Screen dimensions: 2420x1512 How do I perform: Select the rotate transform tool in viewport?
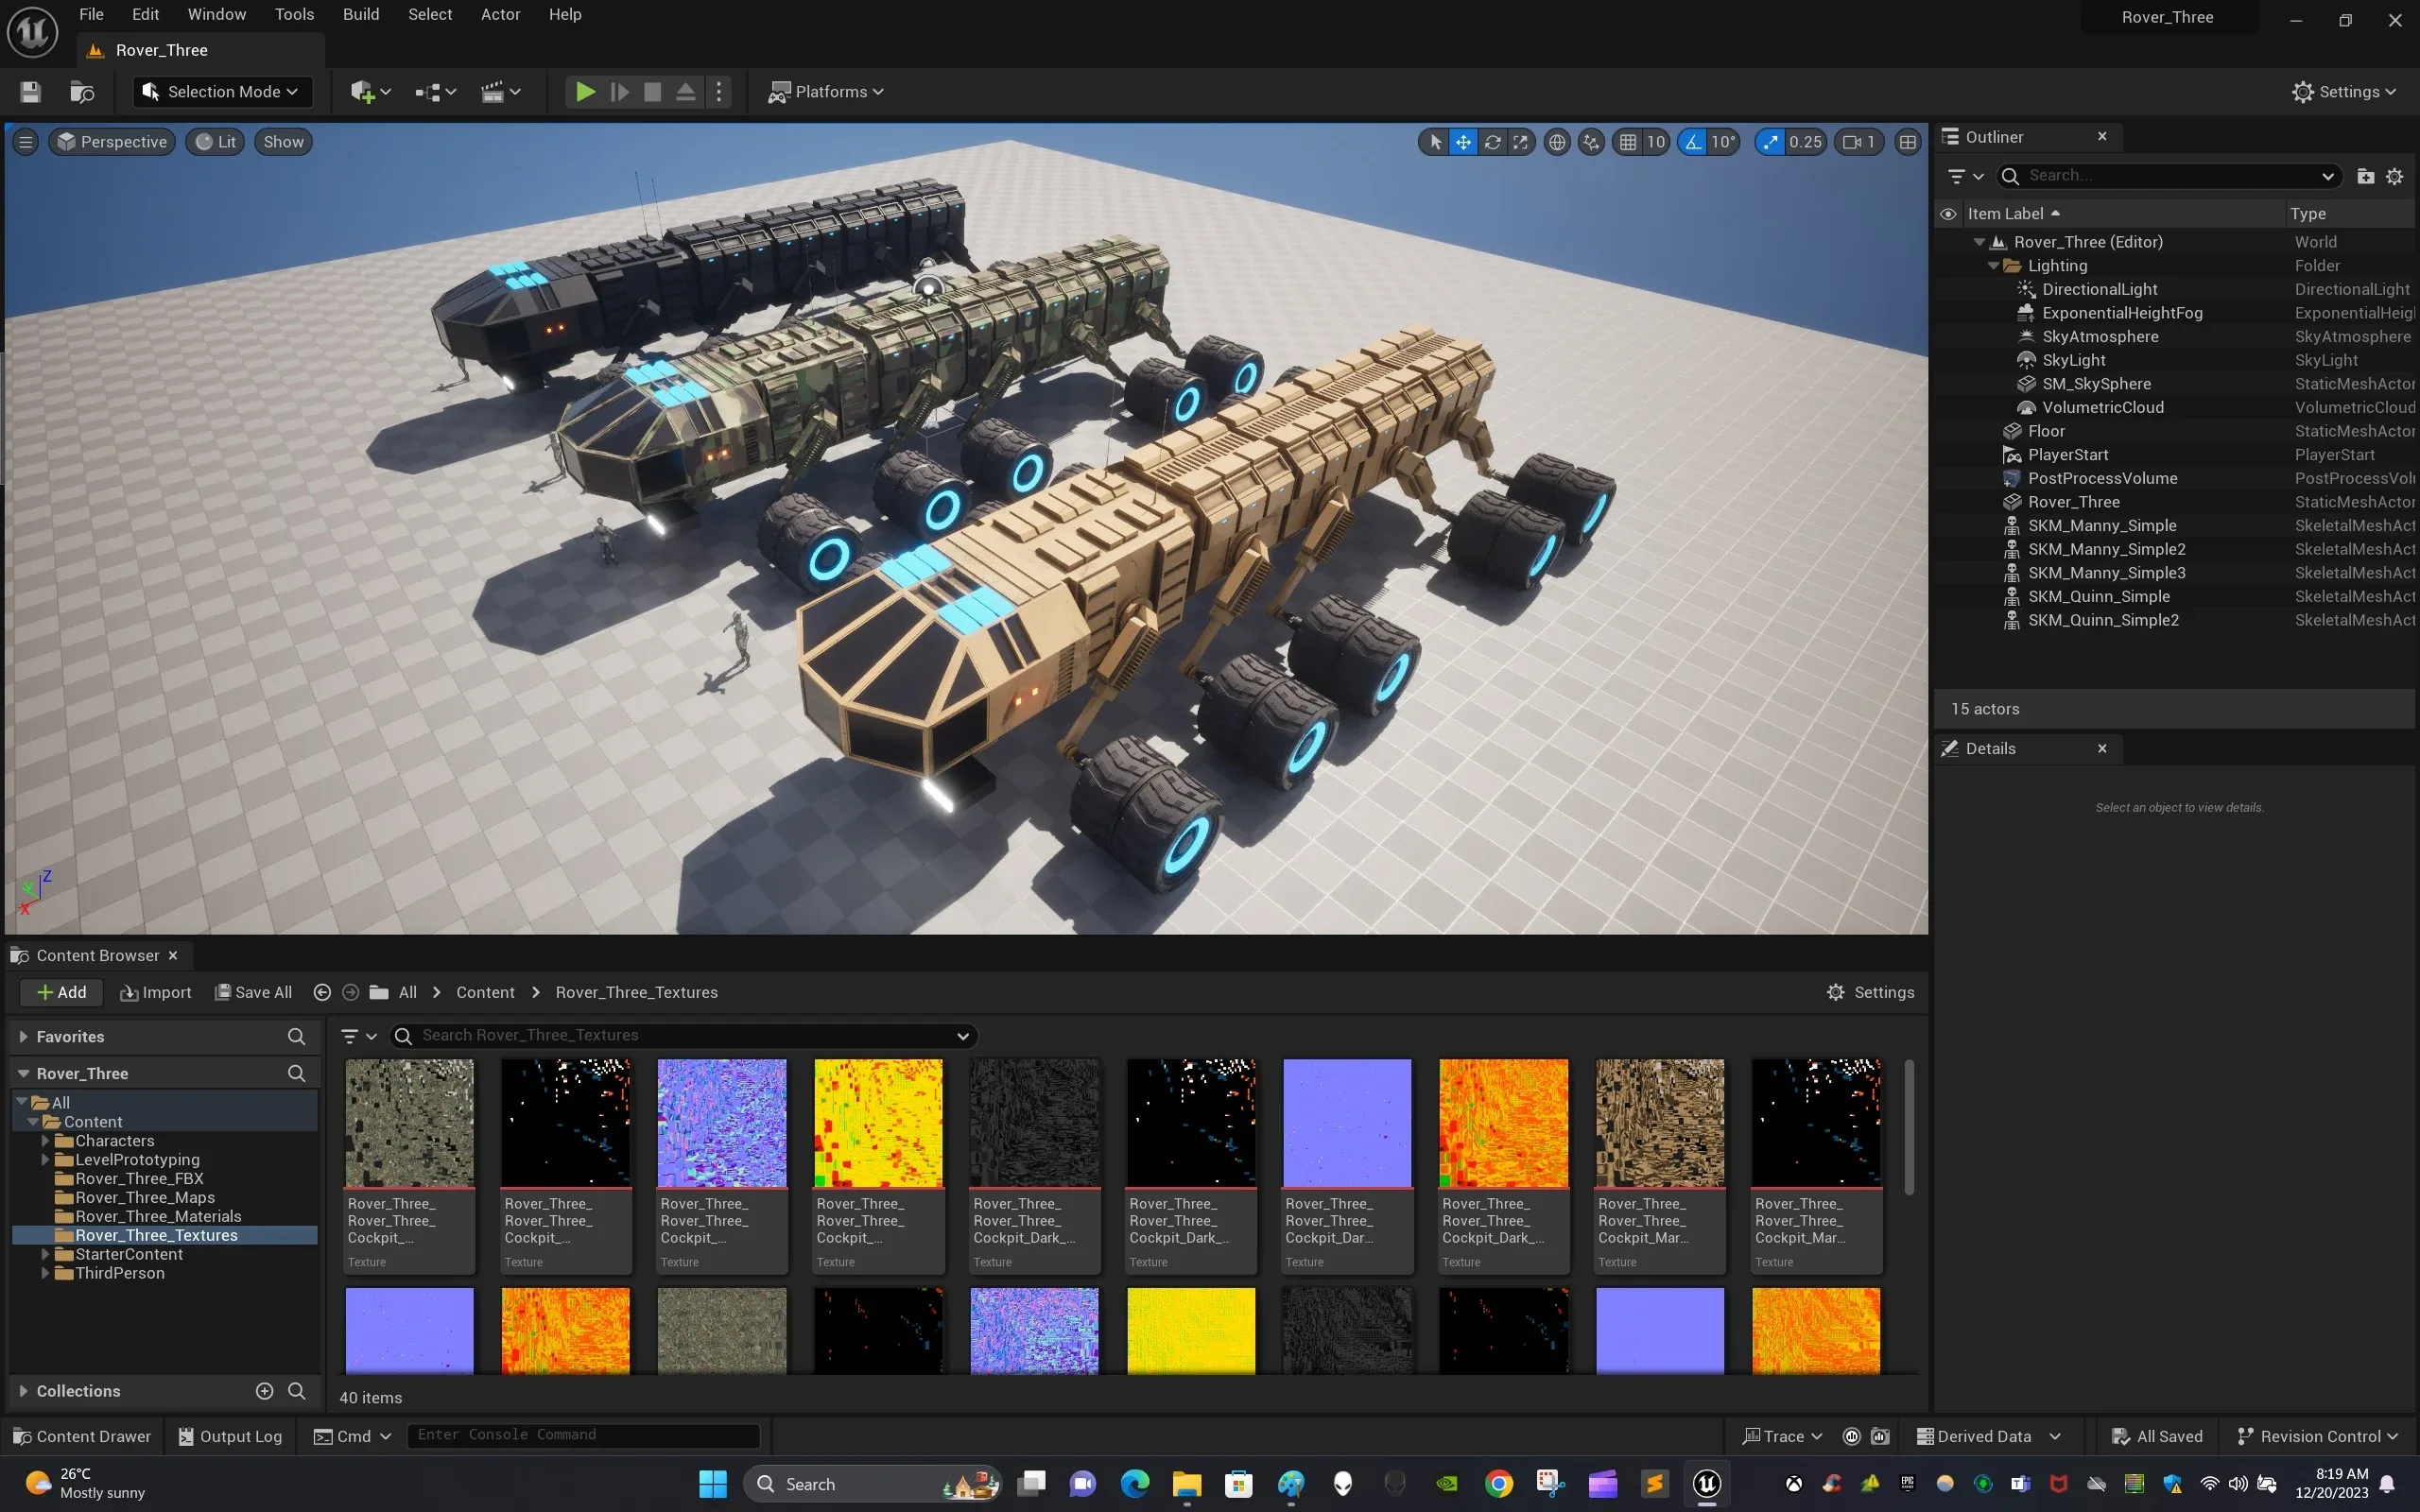tap(1492, 142)
